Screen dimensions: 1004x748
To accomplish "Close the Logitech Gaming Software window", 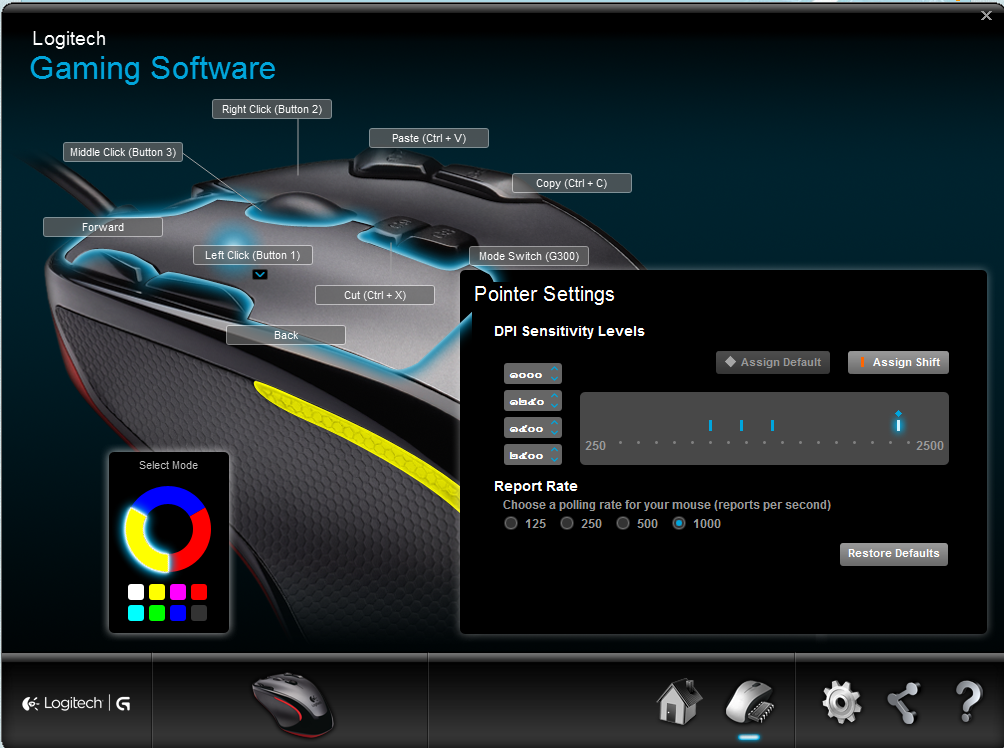I will (x=986, y=15).
